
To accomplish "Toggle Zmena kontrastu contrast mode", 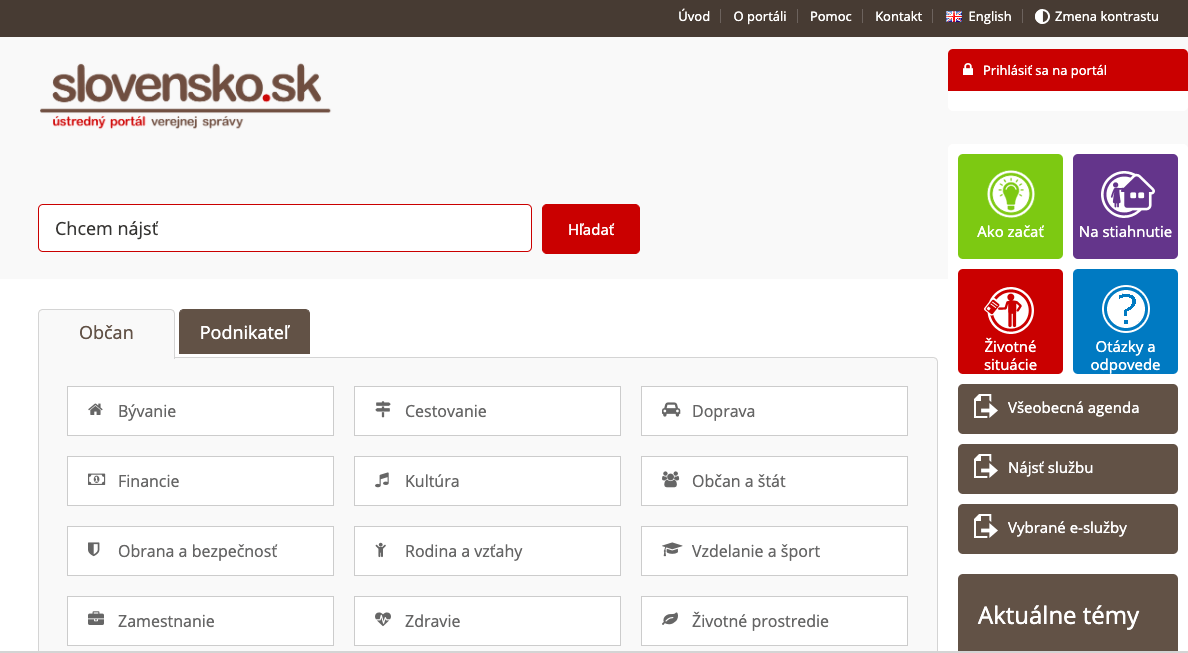I will coord(1096,17).
